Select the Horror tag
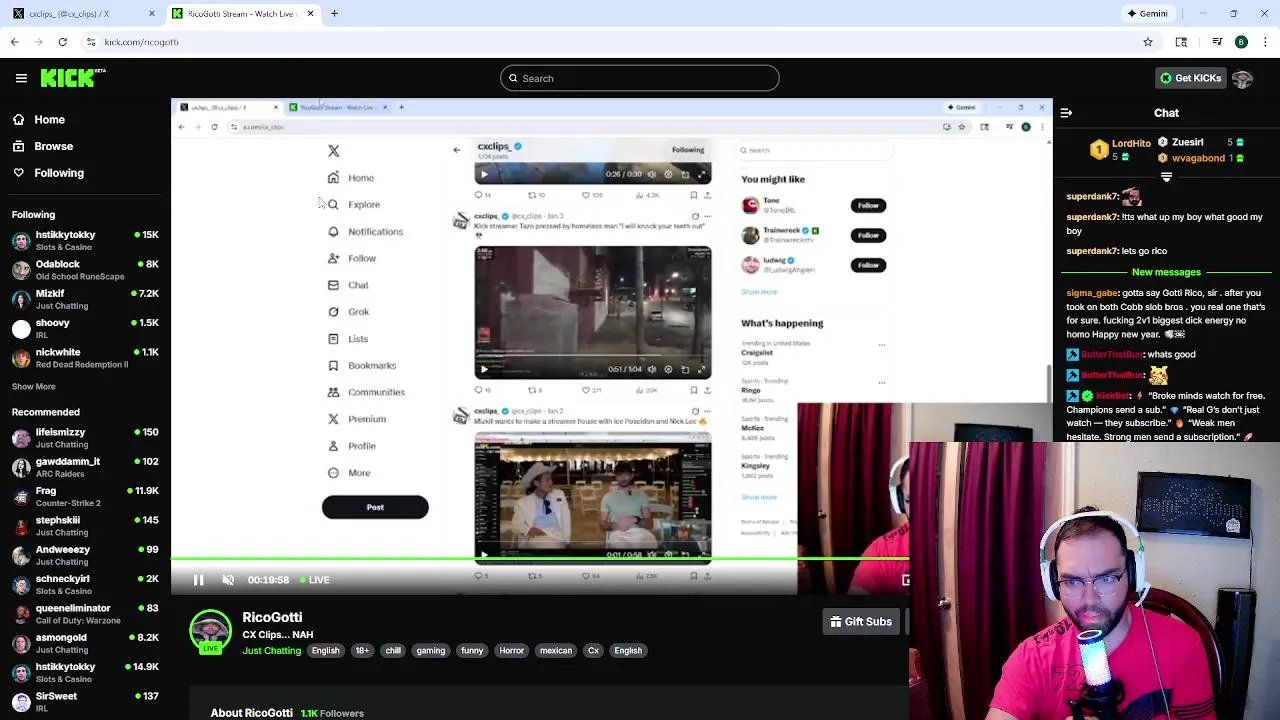1280x720 pixels. [511, 651]
